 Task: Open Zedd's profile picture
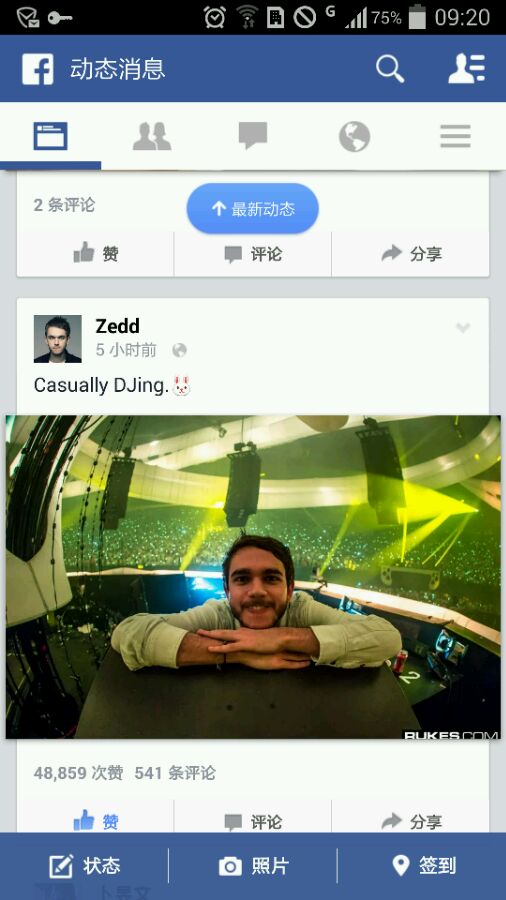[57, 339]
